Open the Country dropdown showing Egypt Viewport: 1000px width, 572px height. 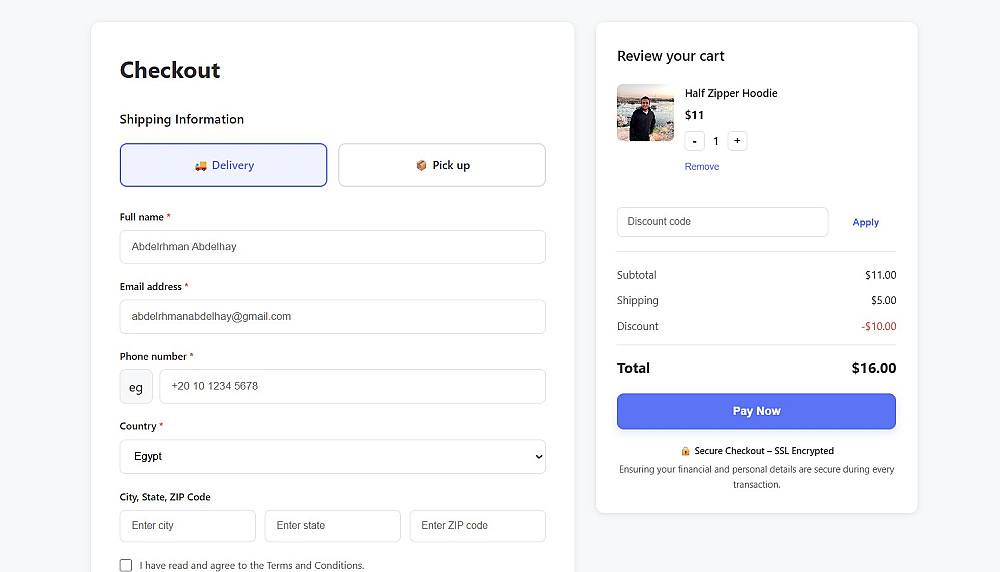pyautogui.click(x=332, y=456)
